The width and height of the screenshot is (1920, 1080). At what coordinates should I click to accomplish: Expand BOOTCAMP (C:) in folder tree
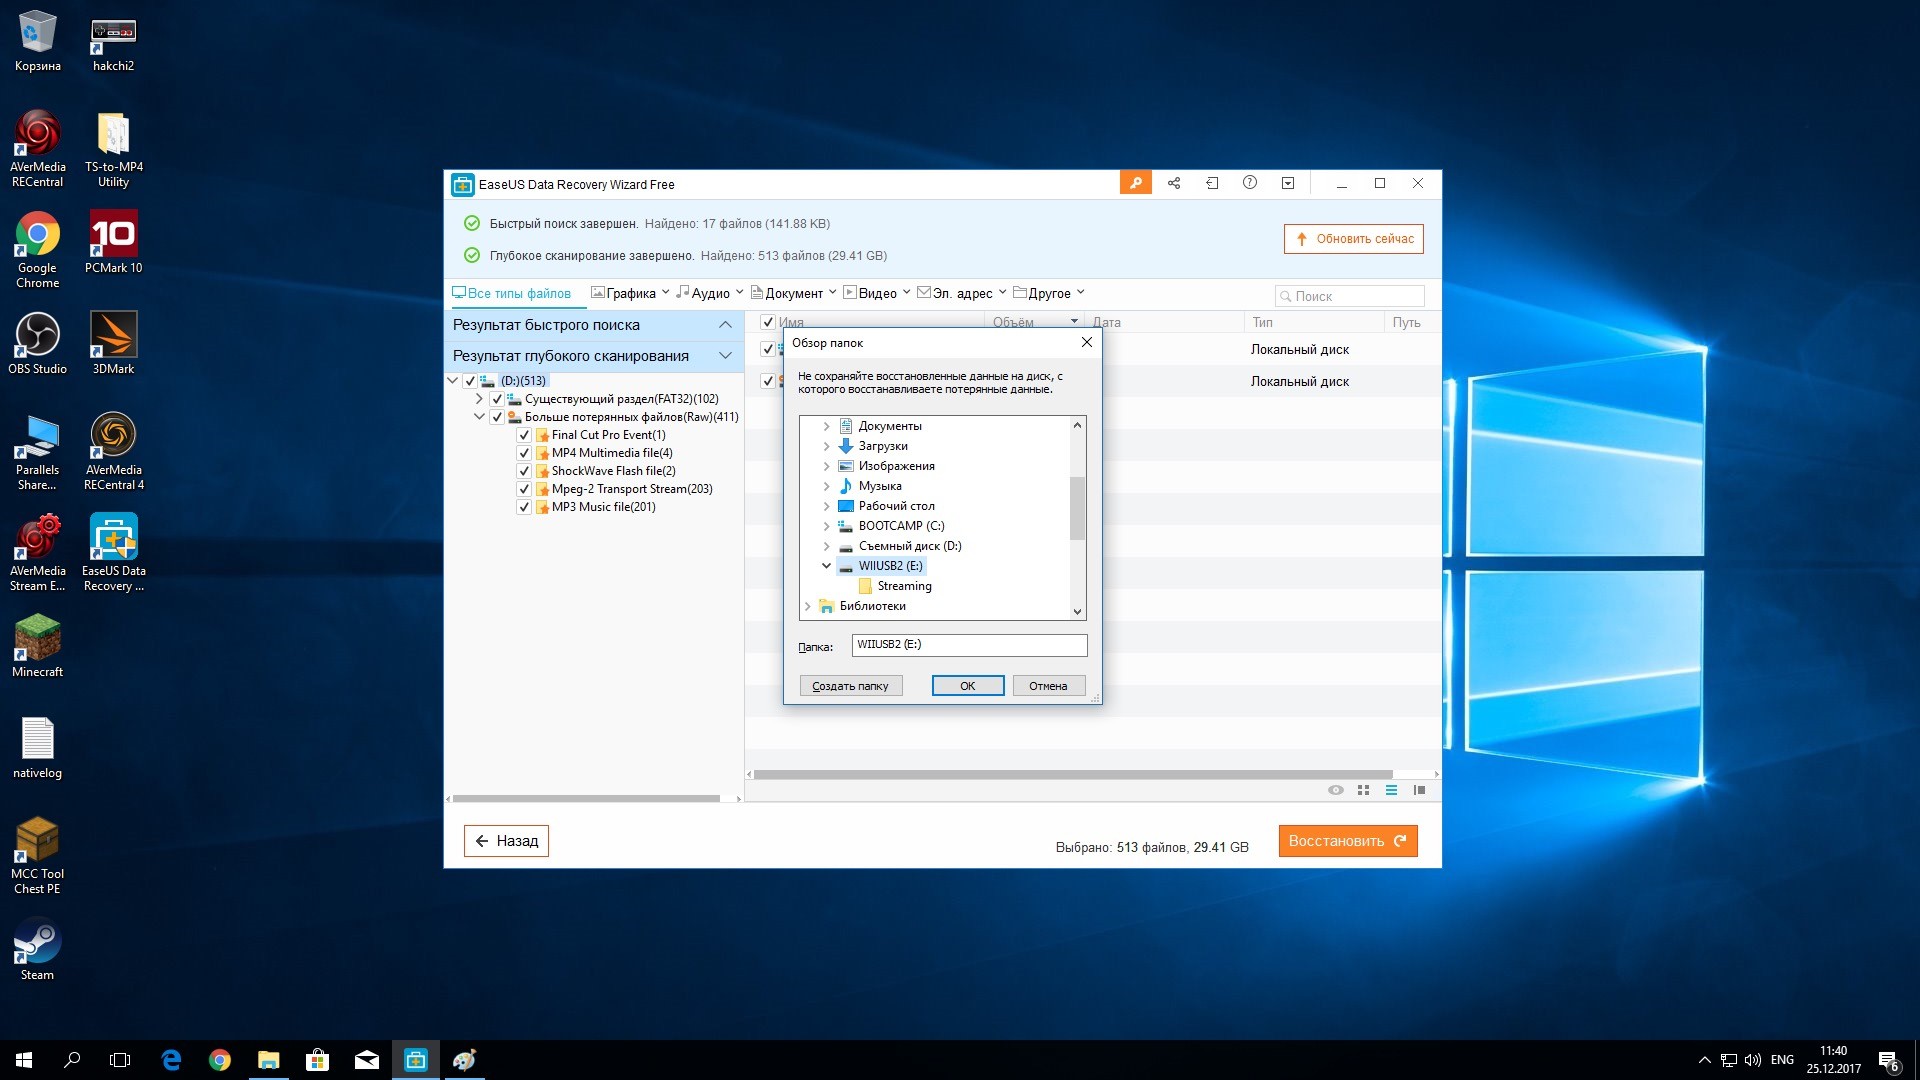pos(826,526)
